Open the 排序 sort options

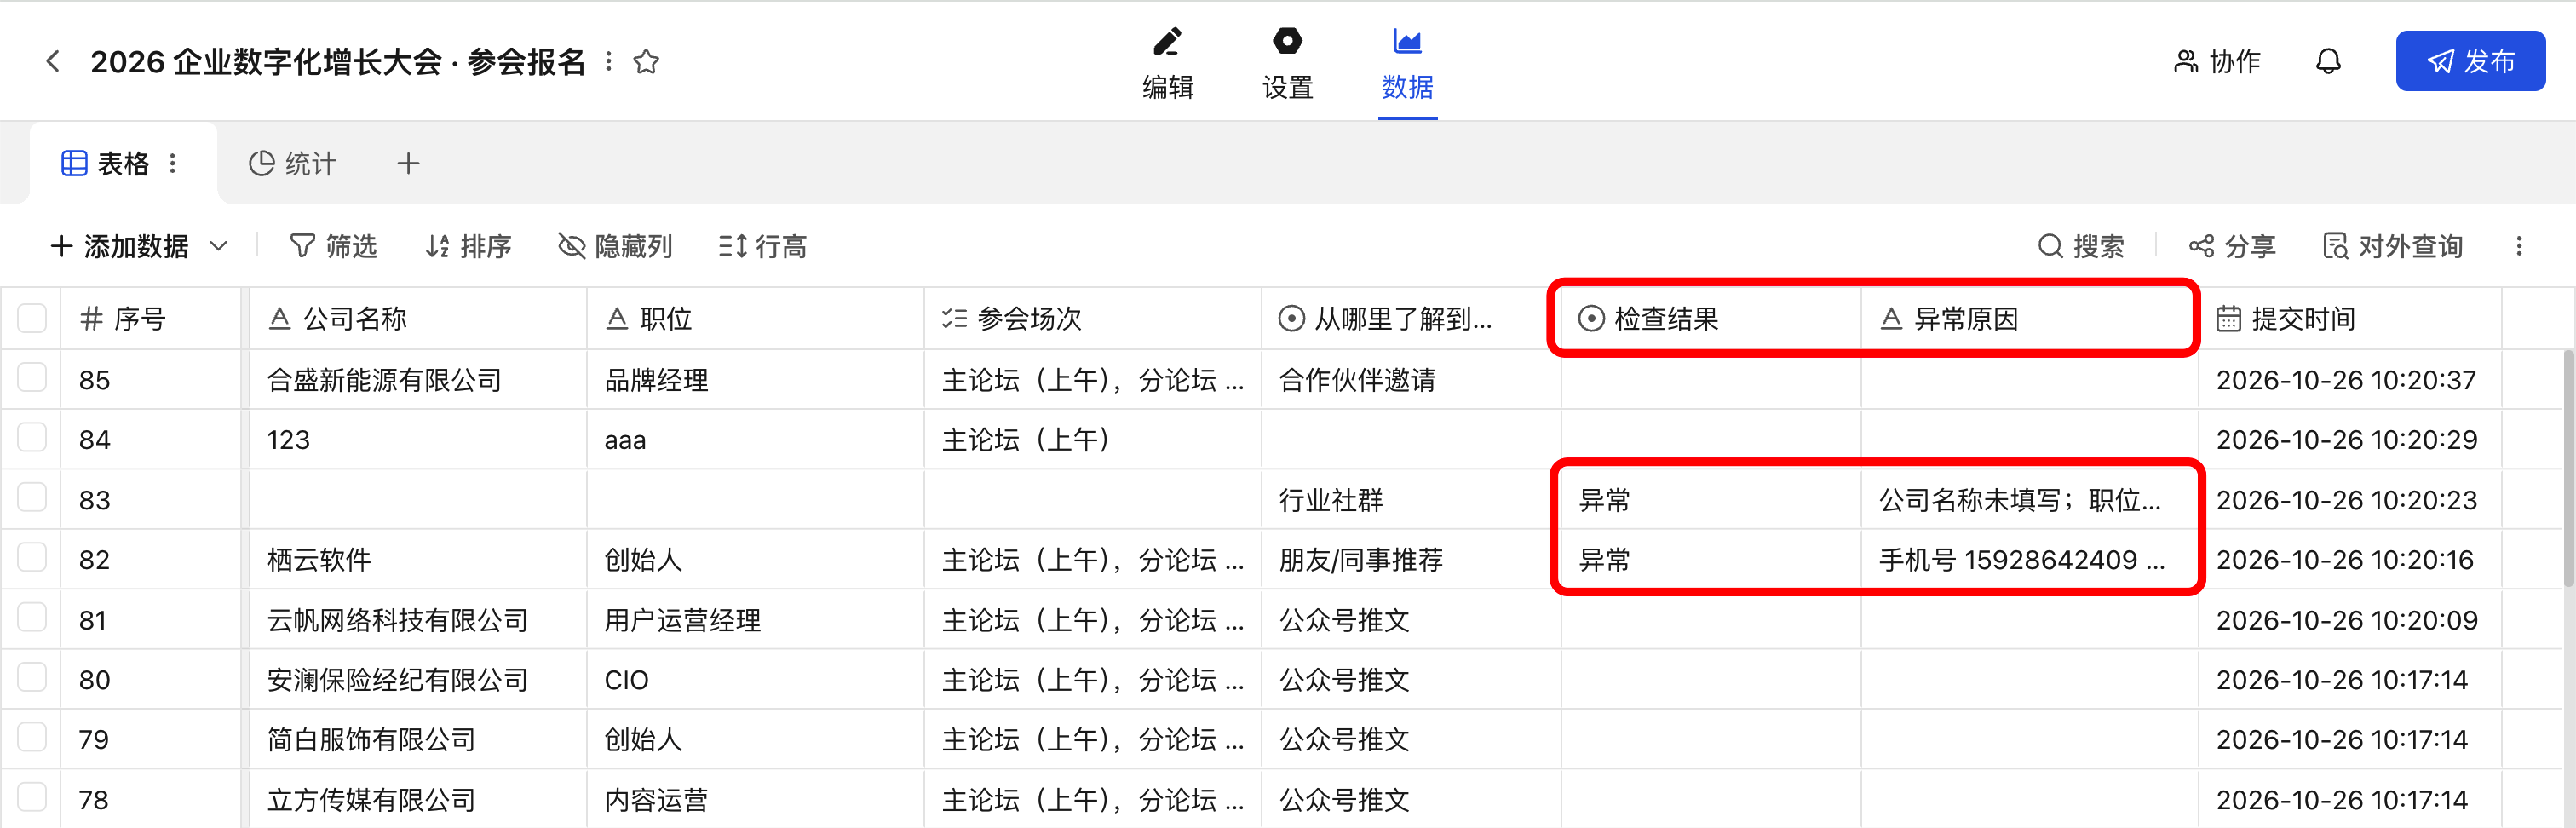tap(468, 246)
